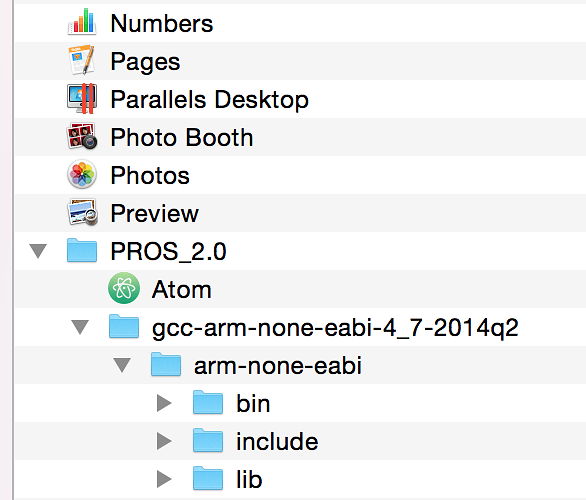
Task: Select the lib folder name
Action: pyautogui.click(x=249, y=479)
